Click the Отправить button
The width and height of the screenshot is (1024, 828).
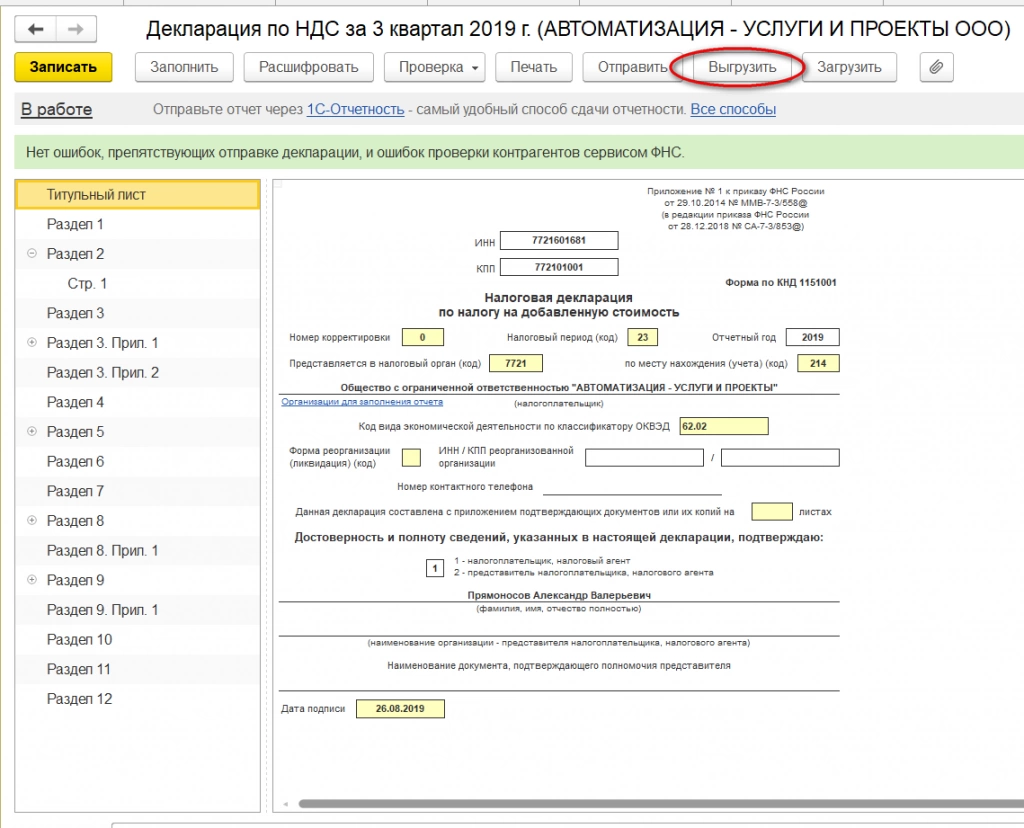pos(632,67)
